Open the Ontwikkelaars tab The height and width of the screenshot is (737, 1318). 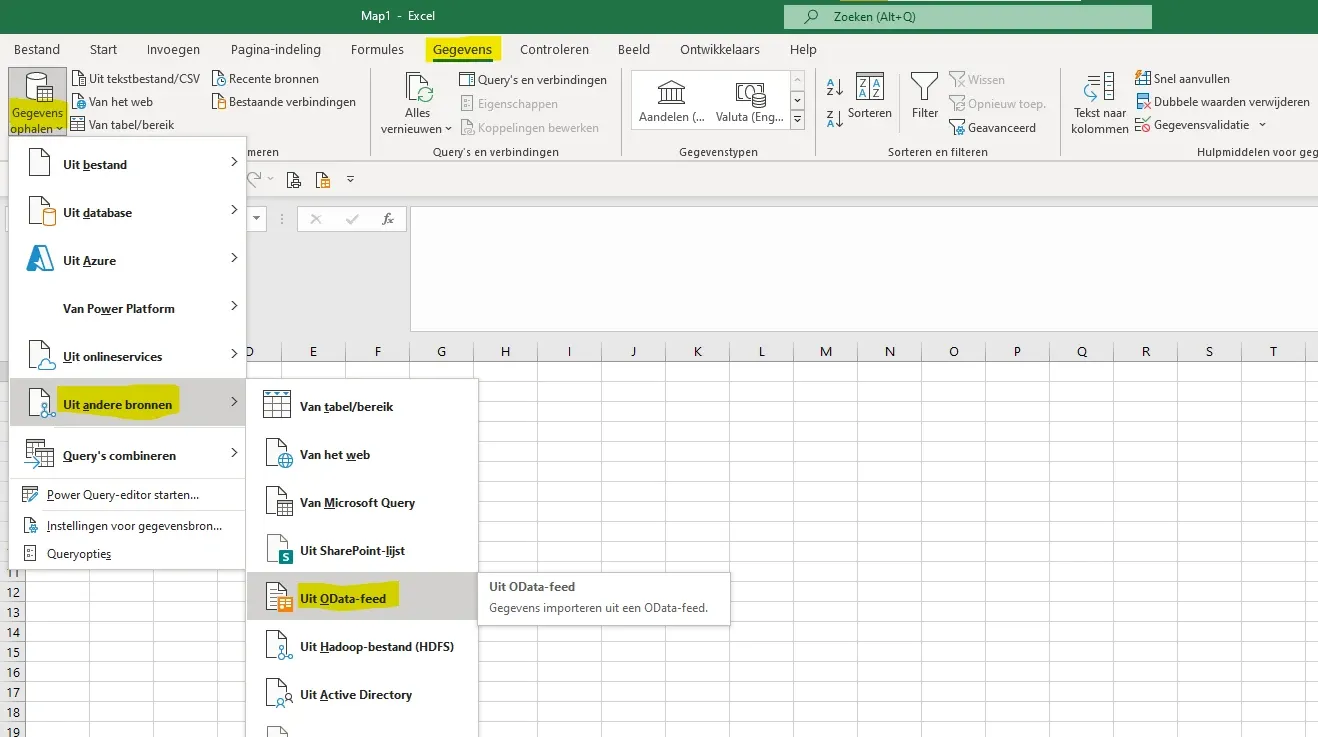point(720,49)
